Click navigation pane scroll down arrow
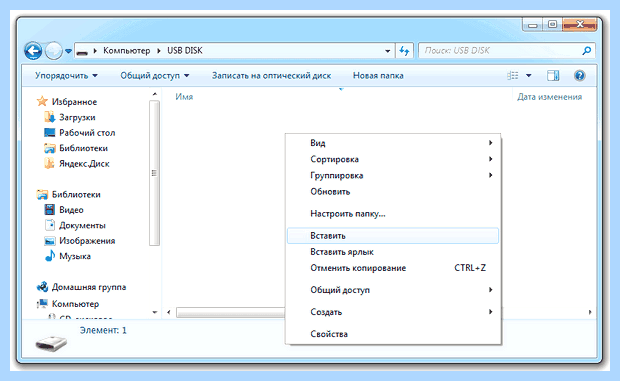This screenshot has height=381, width=620. pos(155,312)
